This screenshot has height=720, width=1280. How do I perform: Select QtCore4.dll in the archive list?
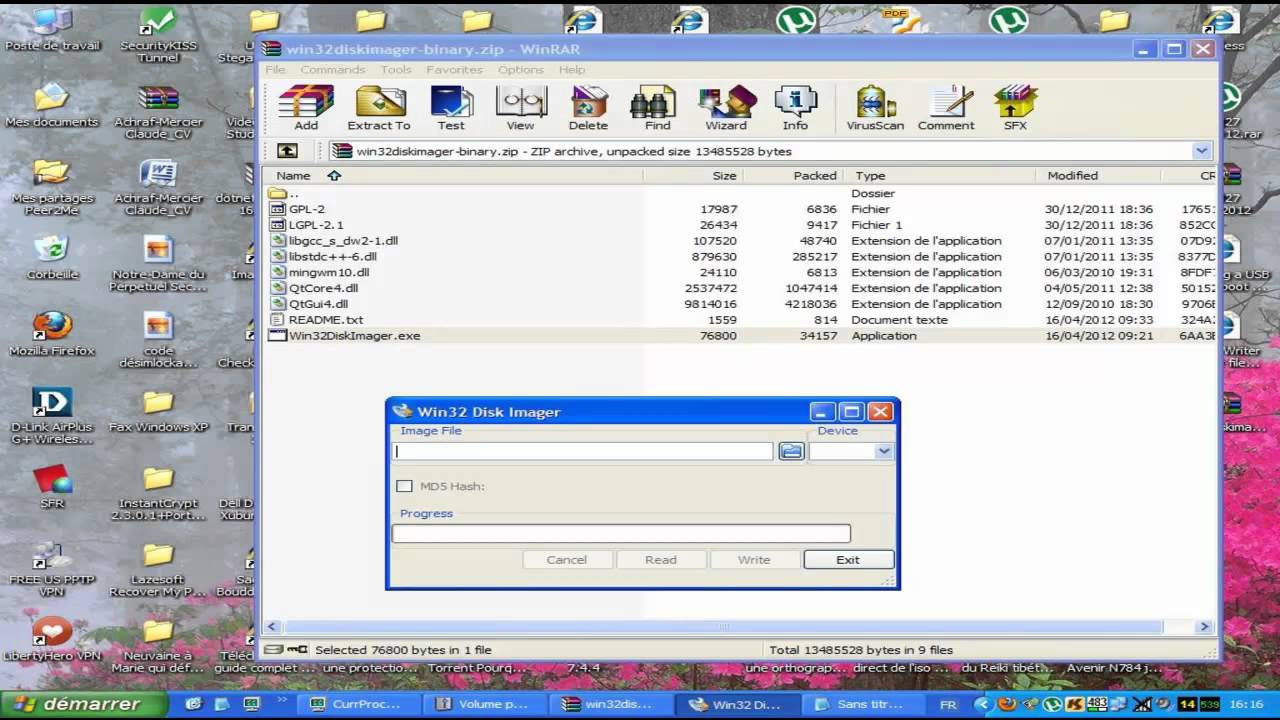[740, 288]
